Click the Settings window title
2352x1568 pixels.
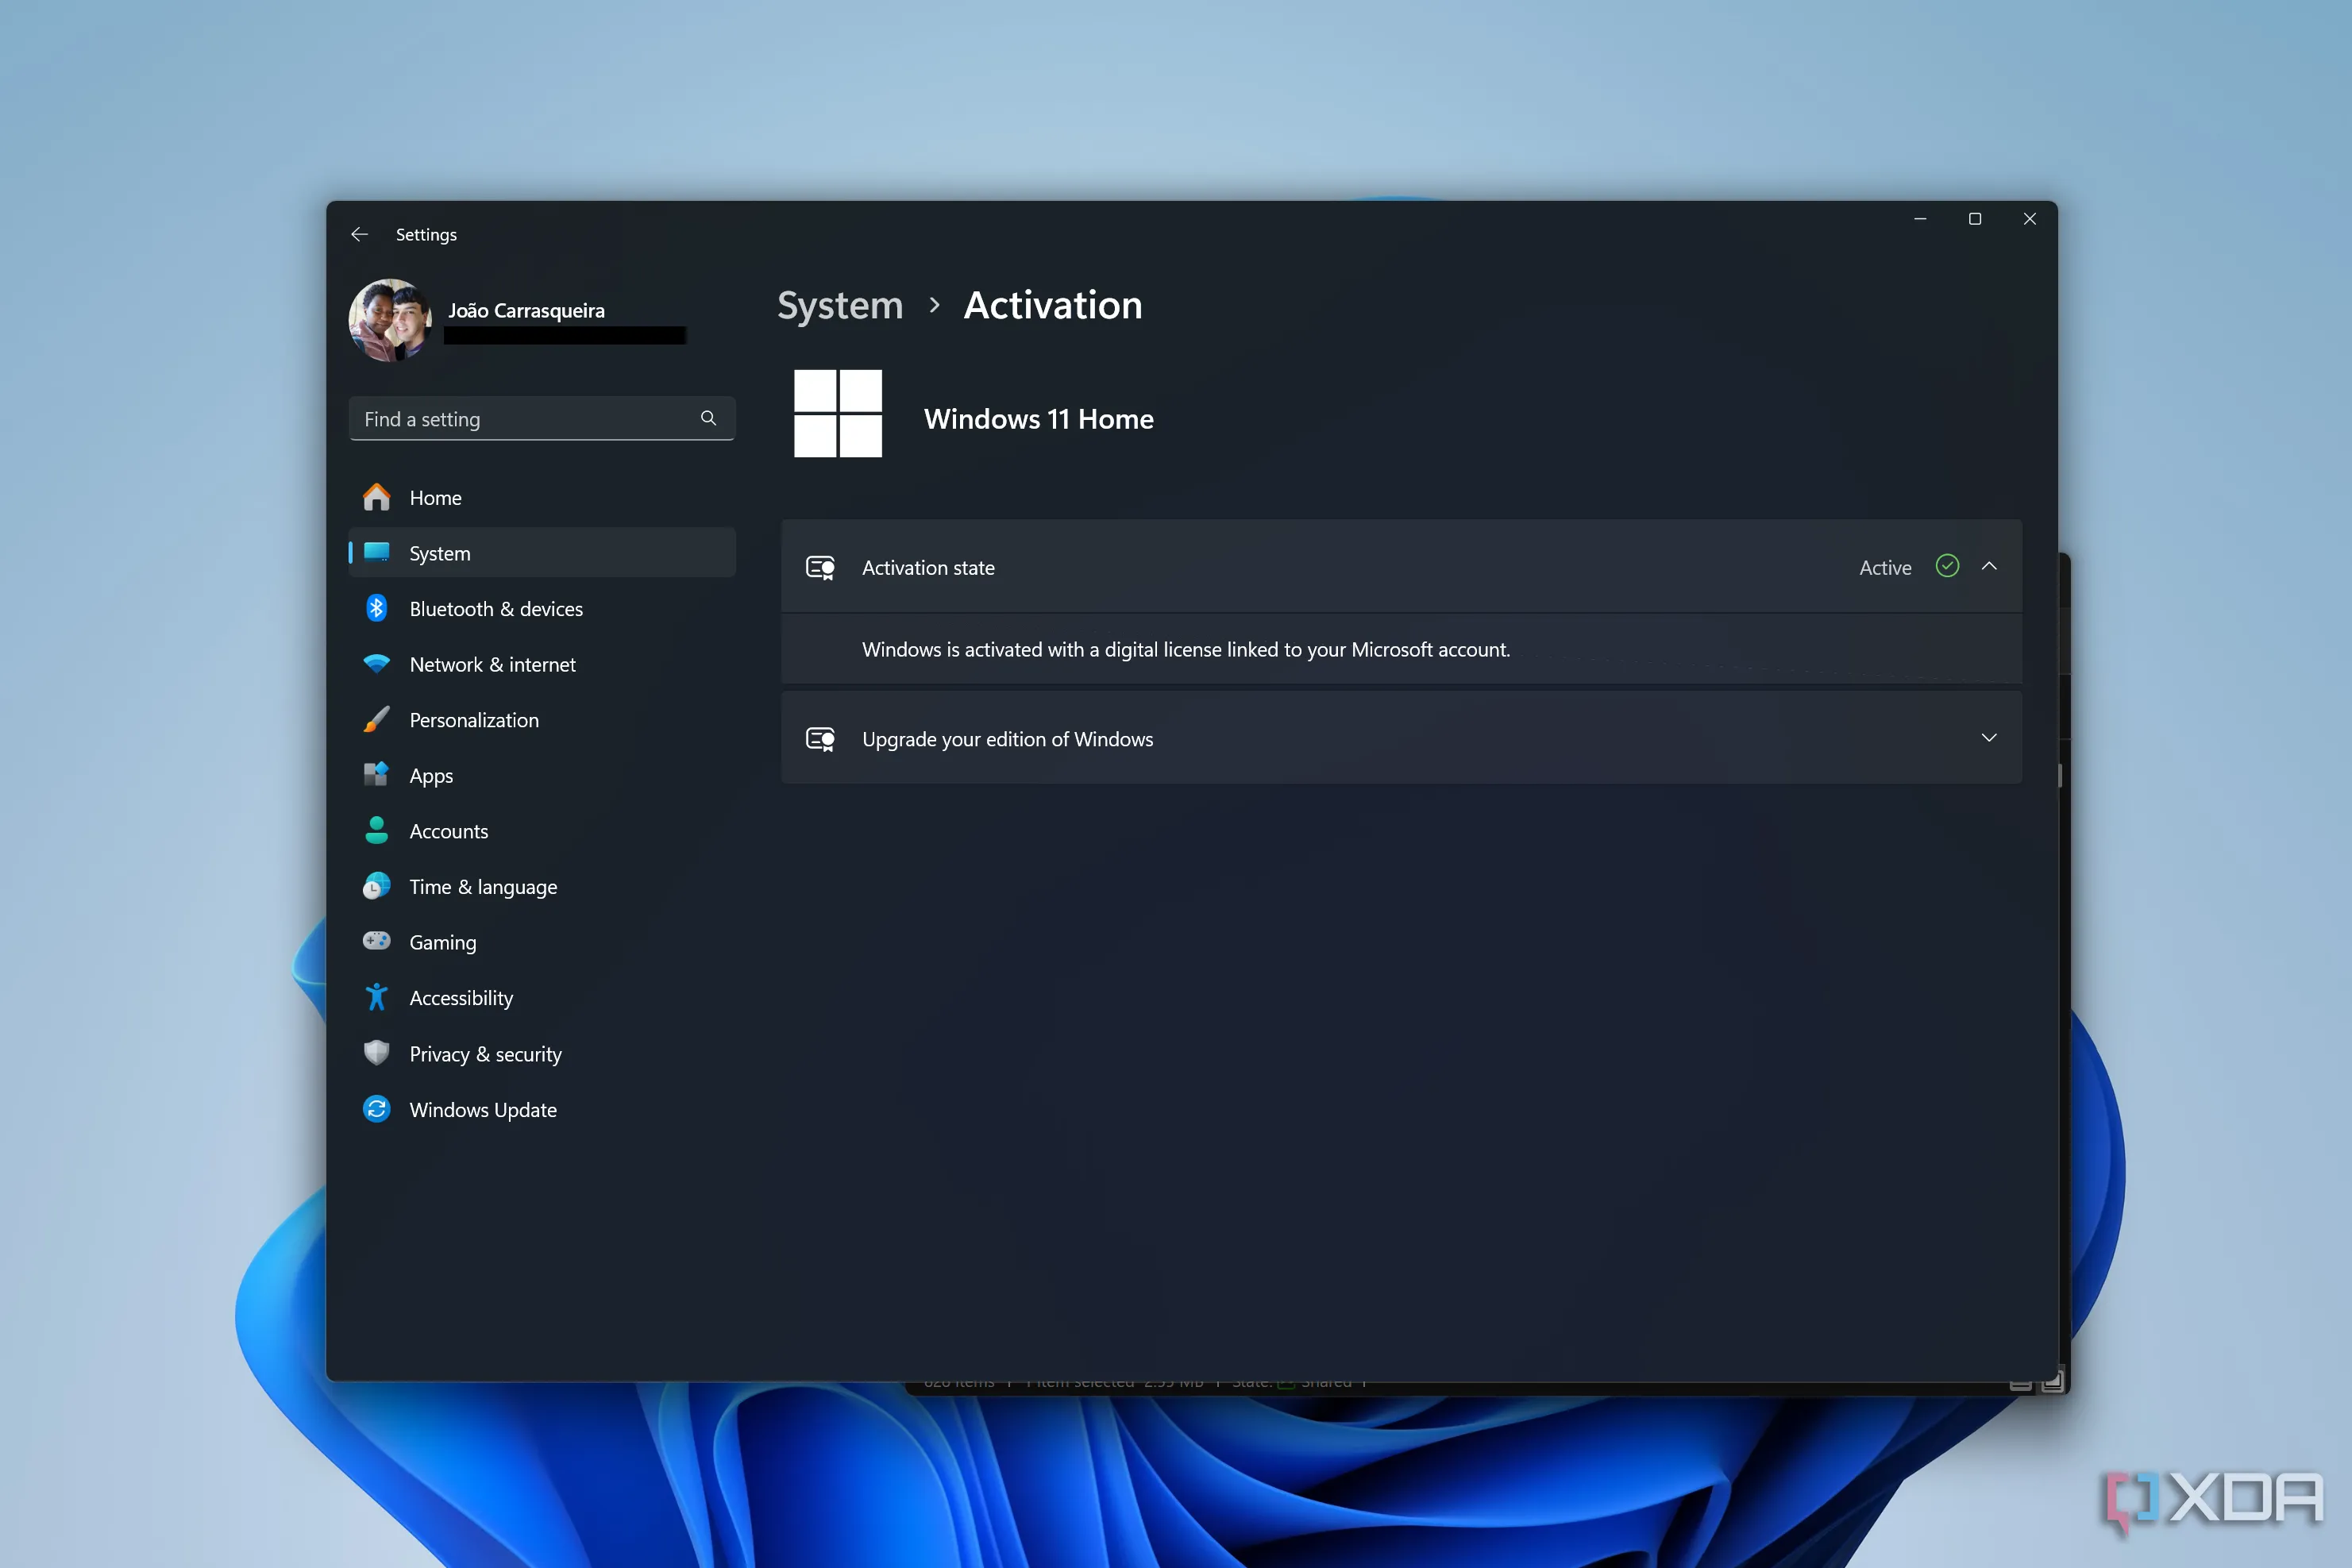[x=426, y=234]
